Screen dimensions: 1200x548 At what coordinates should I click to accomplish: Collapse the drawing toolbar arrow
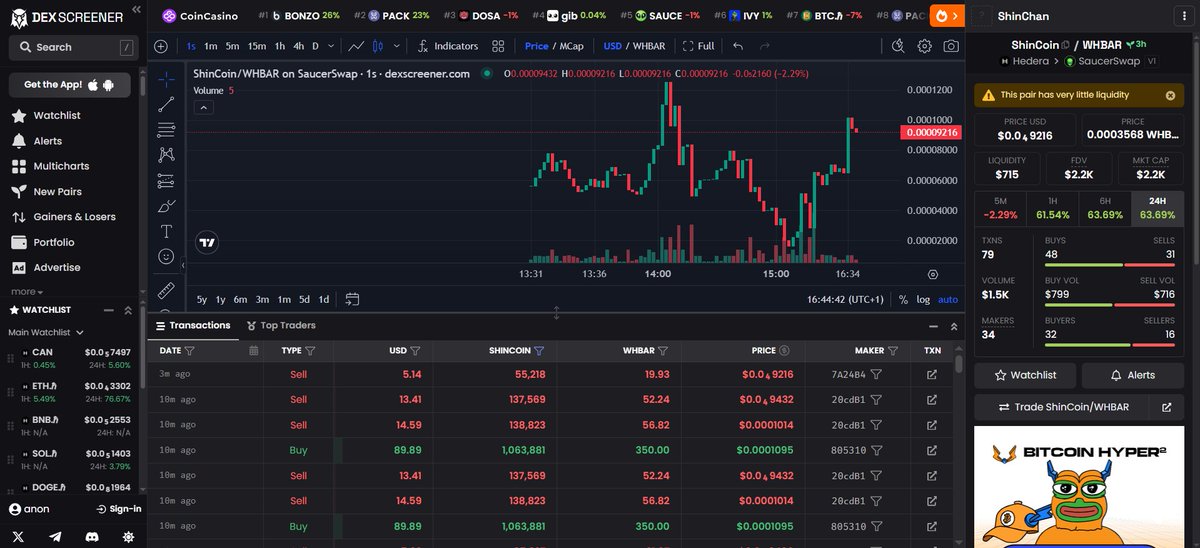point(182,266)
